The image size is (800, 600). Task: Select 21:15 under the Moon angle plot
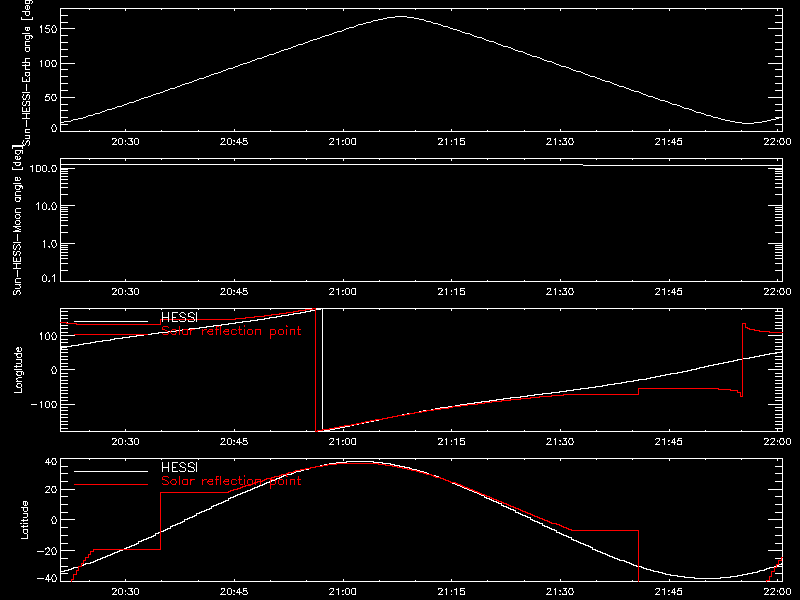(x=452, y=291)
